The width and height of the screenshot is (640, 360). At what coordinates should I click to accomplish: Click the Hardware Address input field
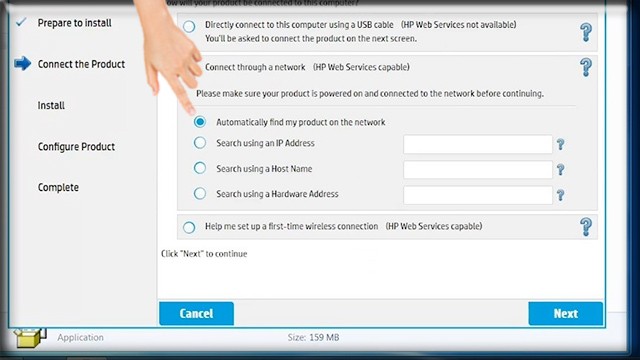pos(478,195)
